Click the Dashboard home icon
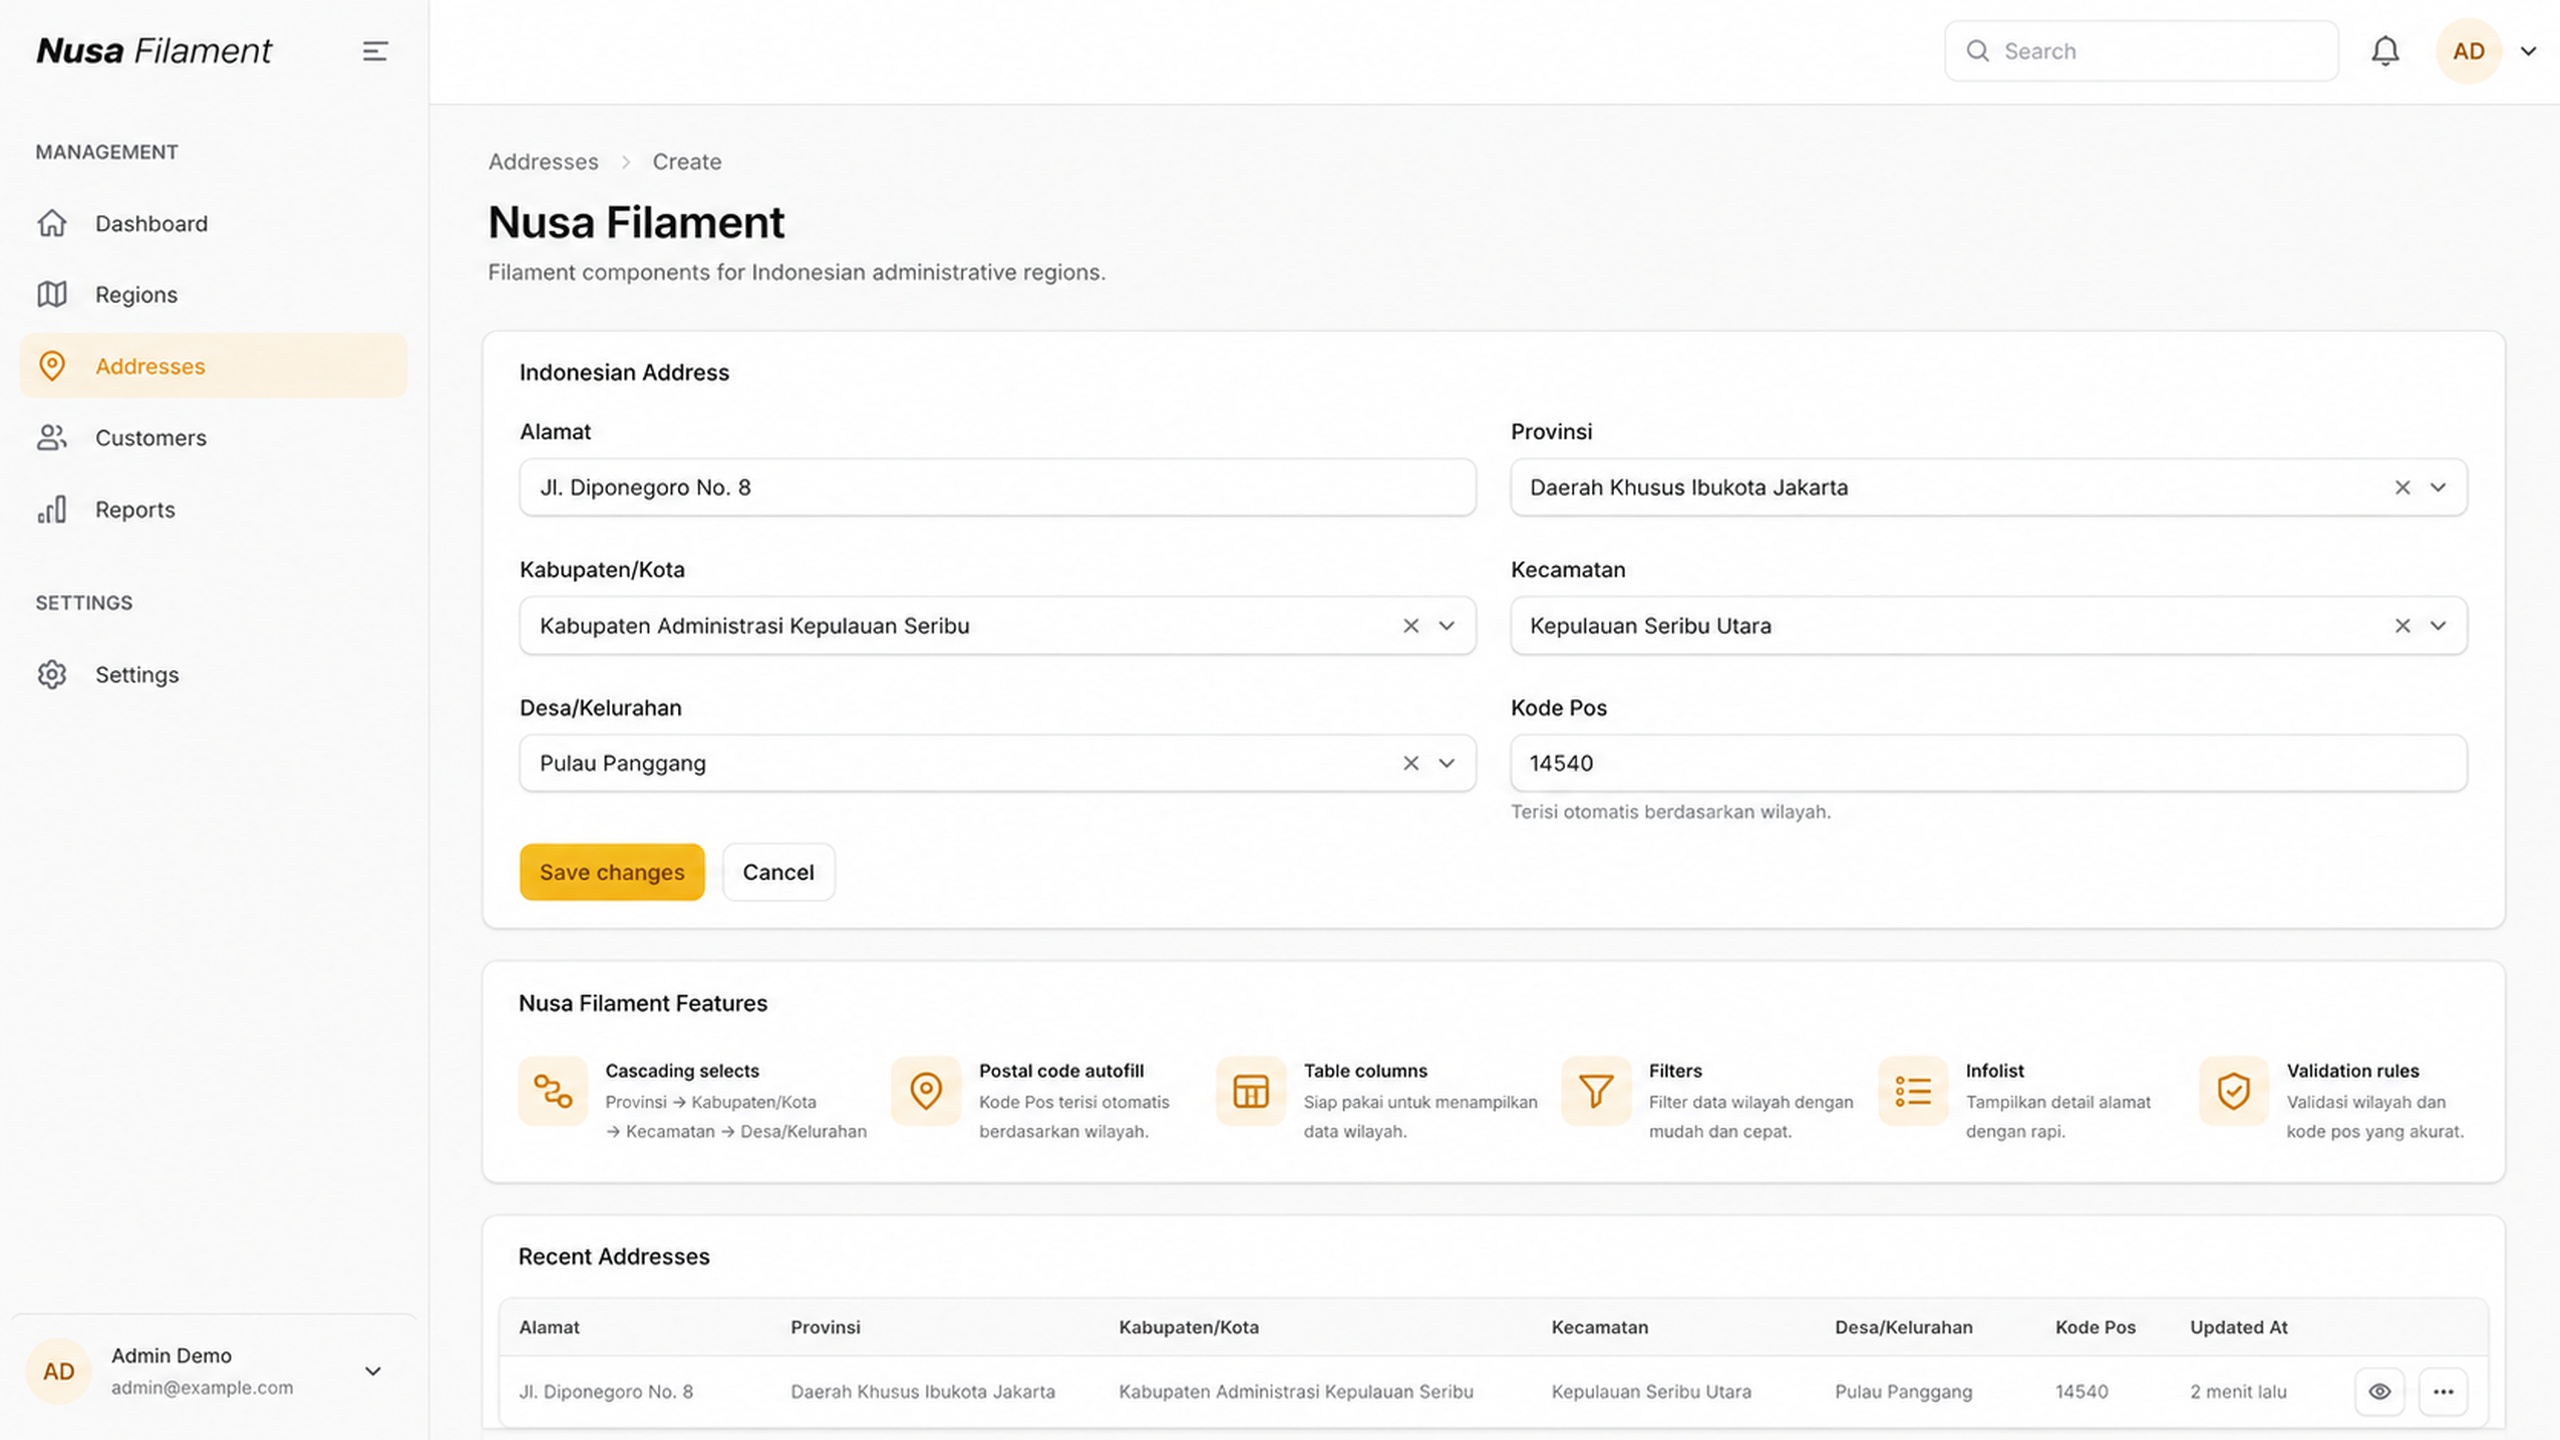Screen dimensions: 2560x1440 pos(52,223)
